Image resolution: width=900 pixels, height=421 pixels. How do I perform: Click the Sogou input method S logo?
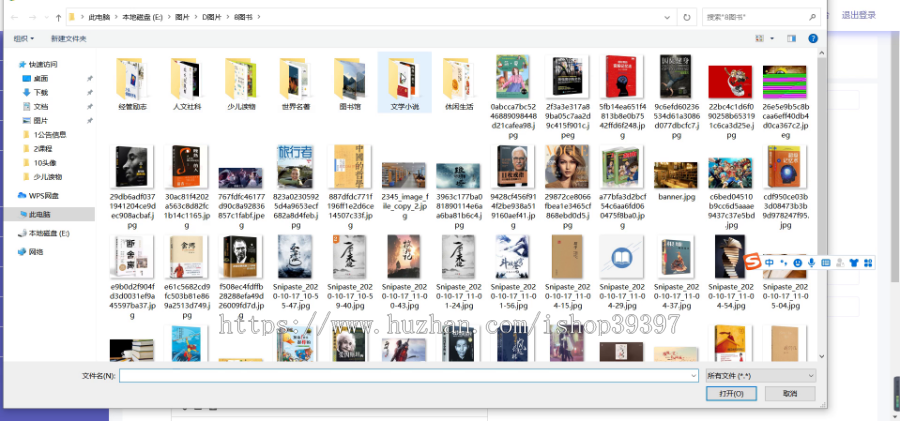coord(752,262)
